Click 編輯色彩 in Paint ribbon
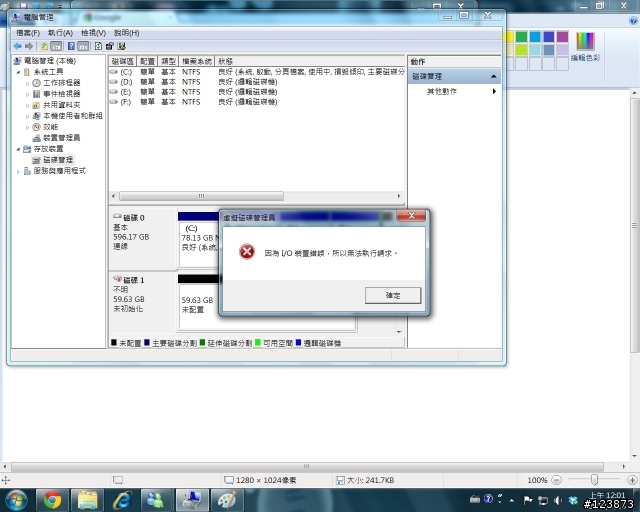 click(x=585, y=46)
